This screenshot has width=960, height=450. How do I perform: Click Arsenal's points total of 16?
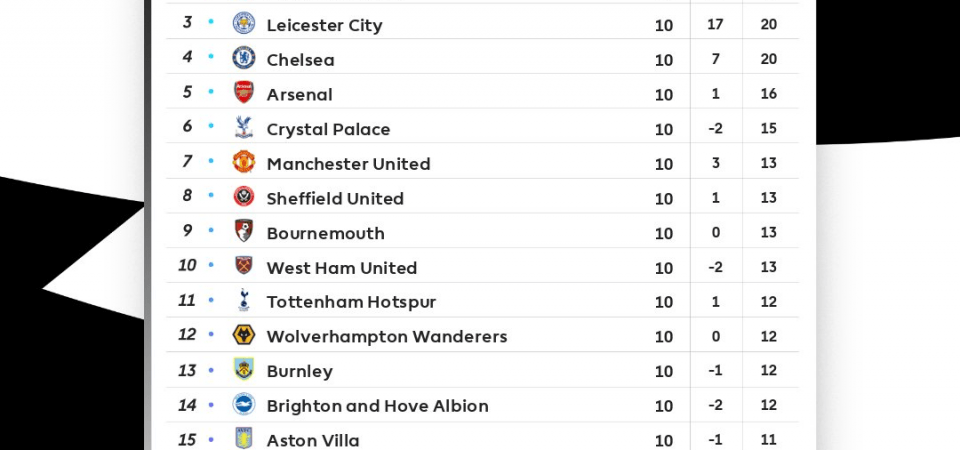(768, 94)
